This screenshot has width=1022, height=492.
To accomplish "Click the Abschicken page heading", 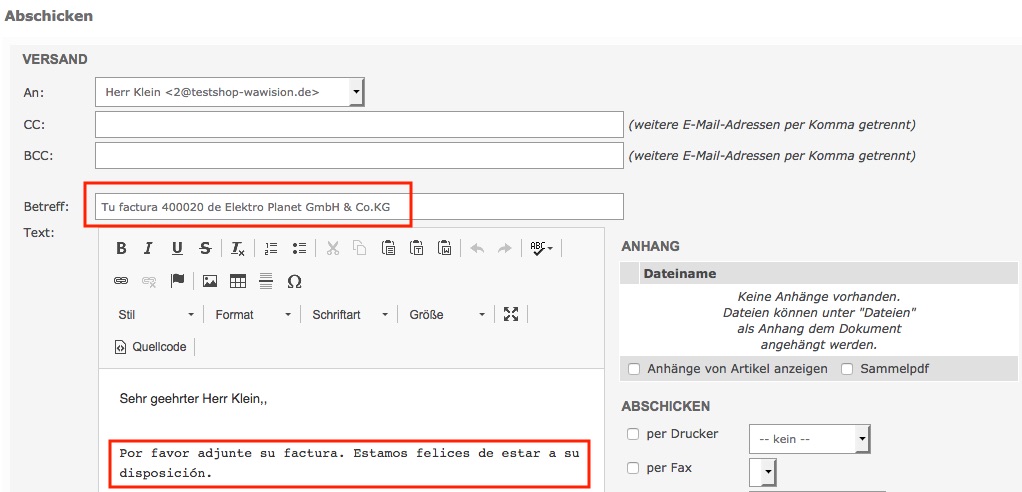I will (48, 15).
